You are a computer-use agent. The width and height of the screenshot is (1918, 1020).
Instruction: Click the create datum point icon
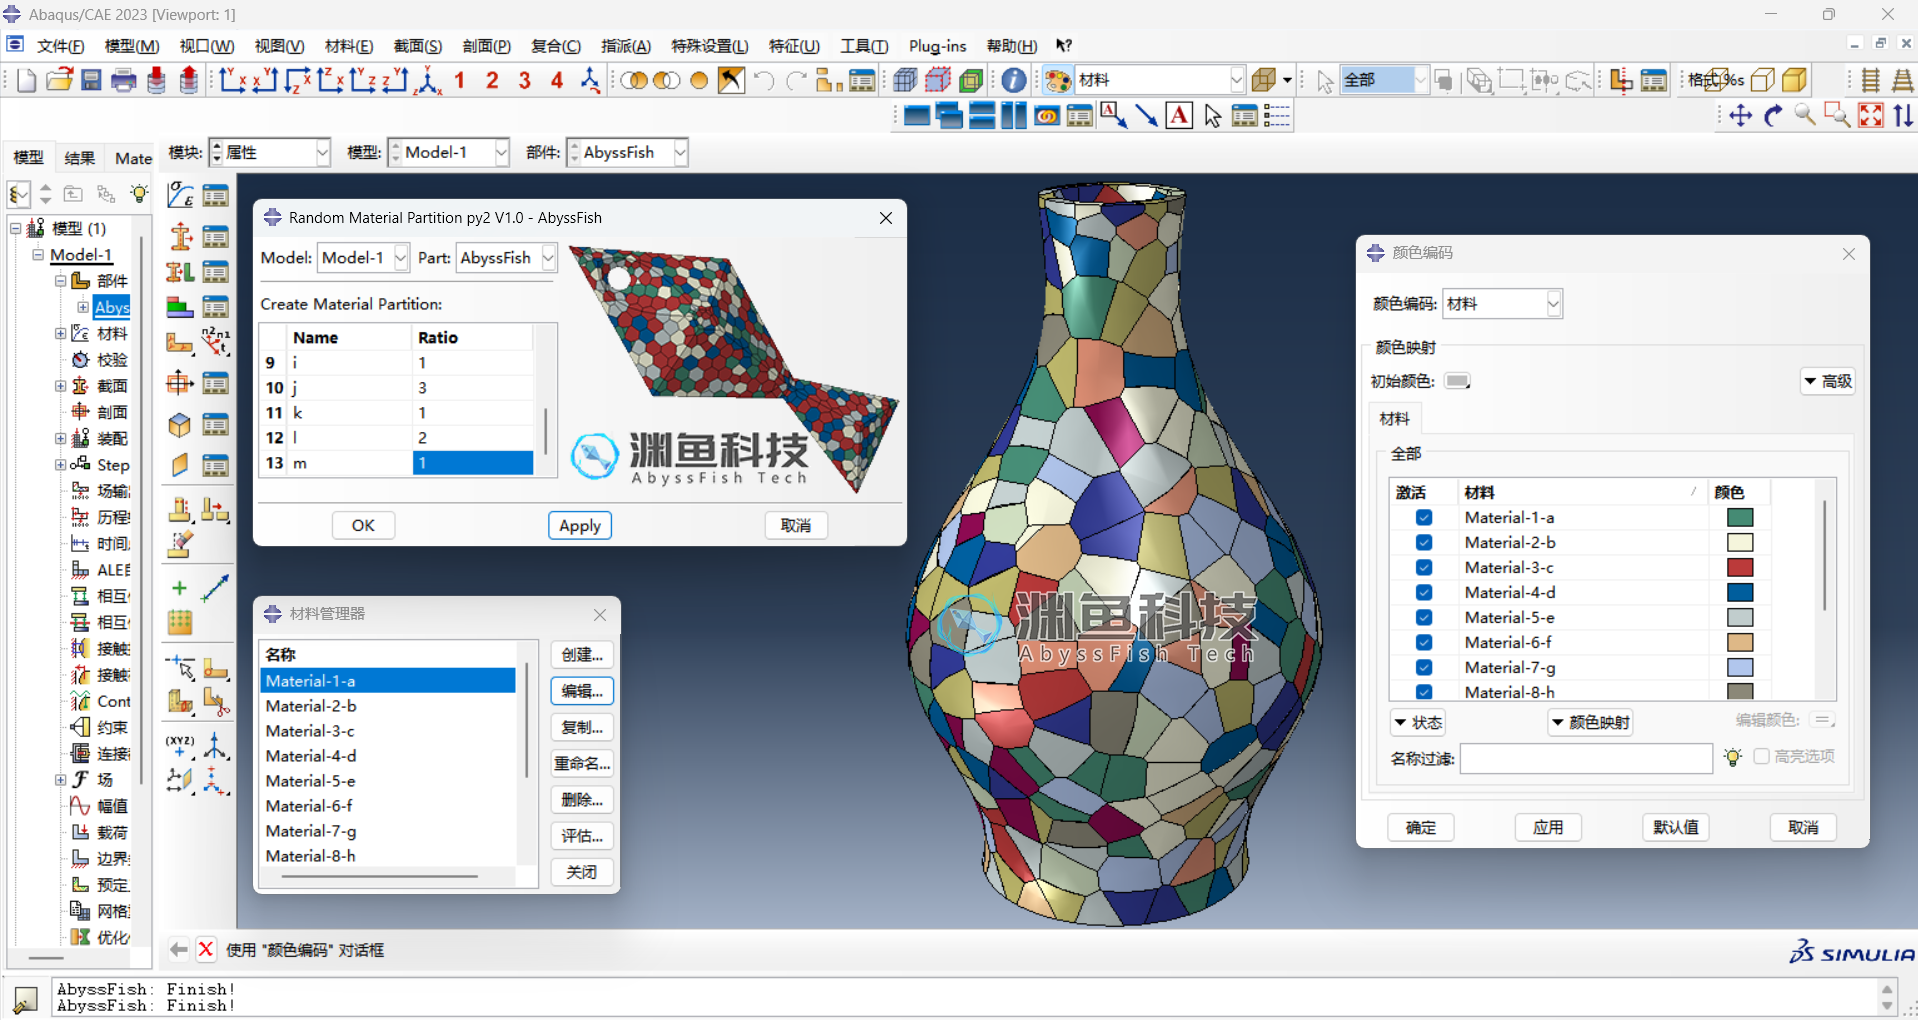(x=180, y=588)
